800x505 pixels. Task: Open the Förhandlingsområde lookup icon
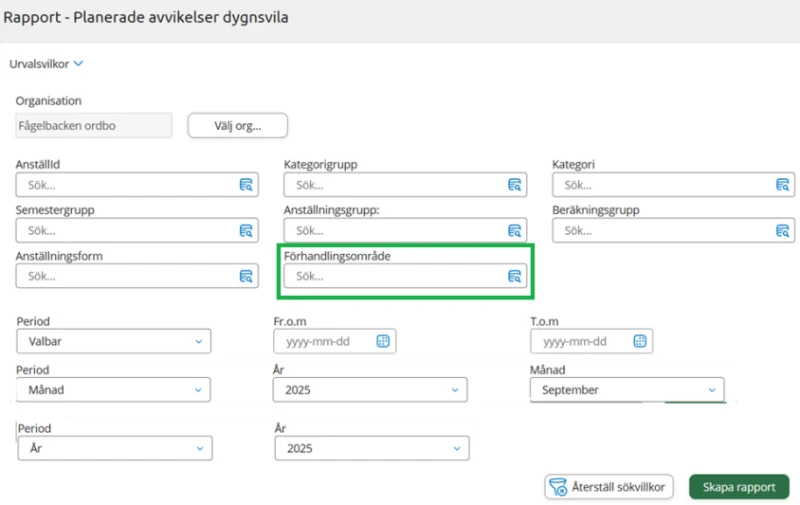514,277
